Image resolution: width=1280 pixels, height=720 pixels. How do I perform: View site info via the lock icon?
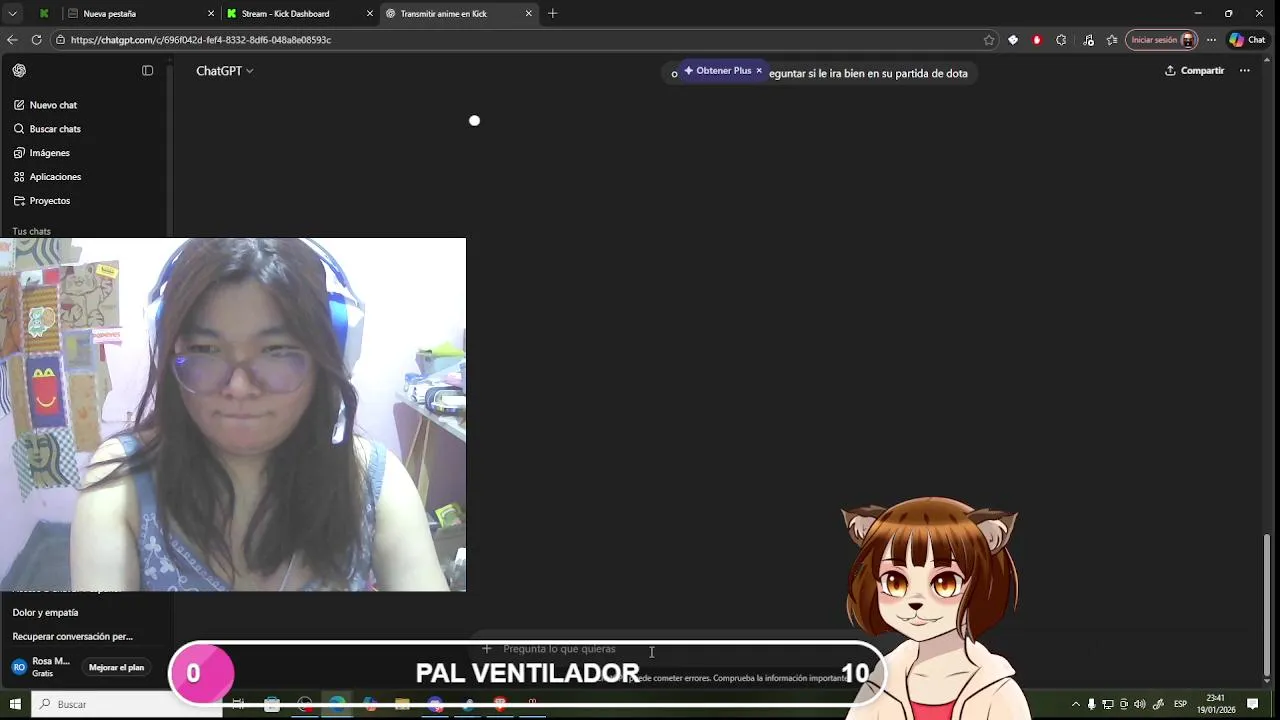point(61,40)
